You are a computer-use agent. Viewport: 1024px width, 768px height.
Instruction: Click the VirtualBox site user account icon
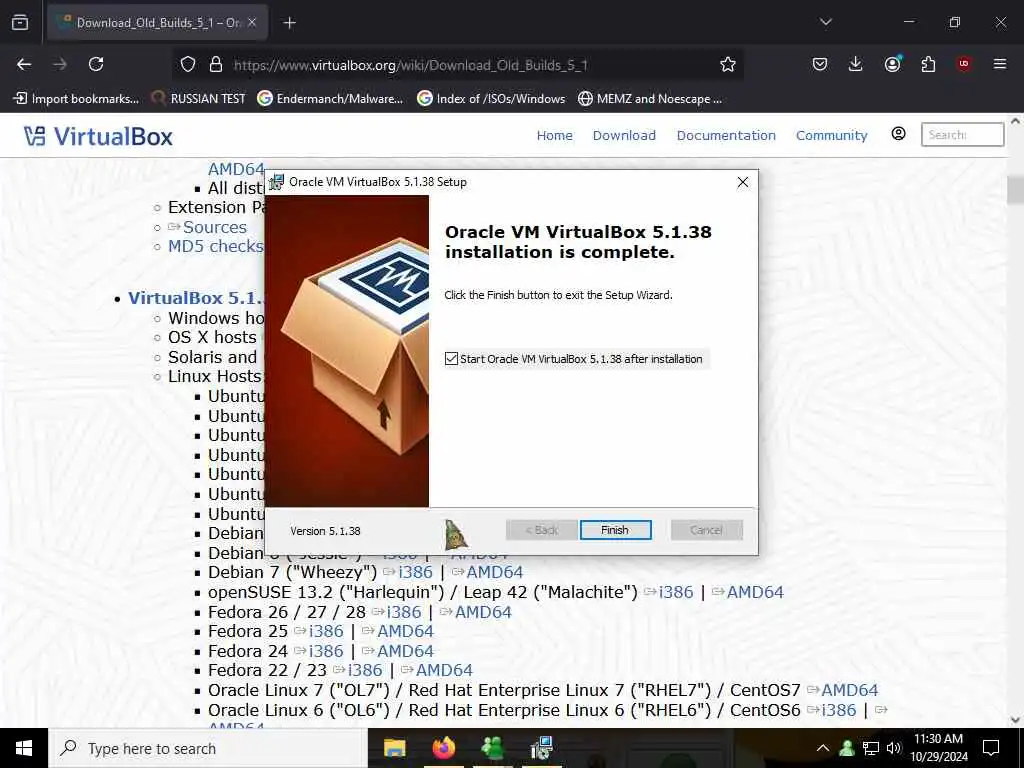pos(899,134)
